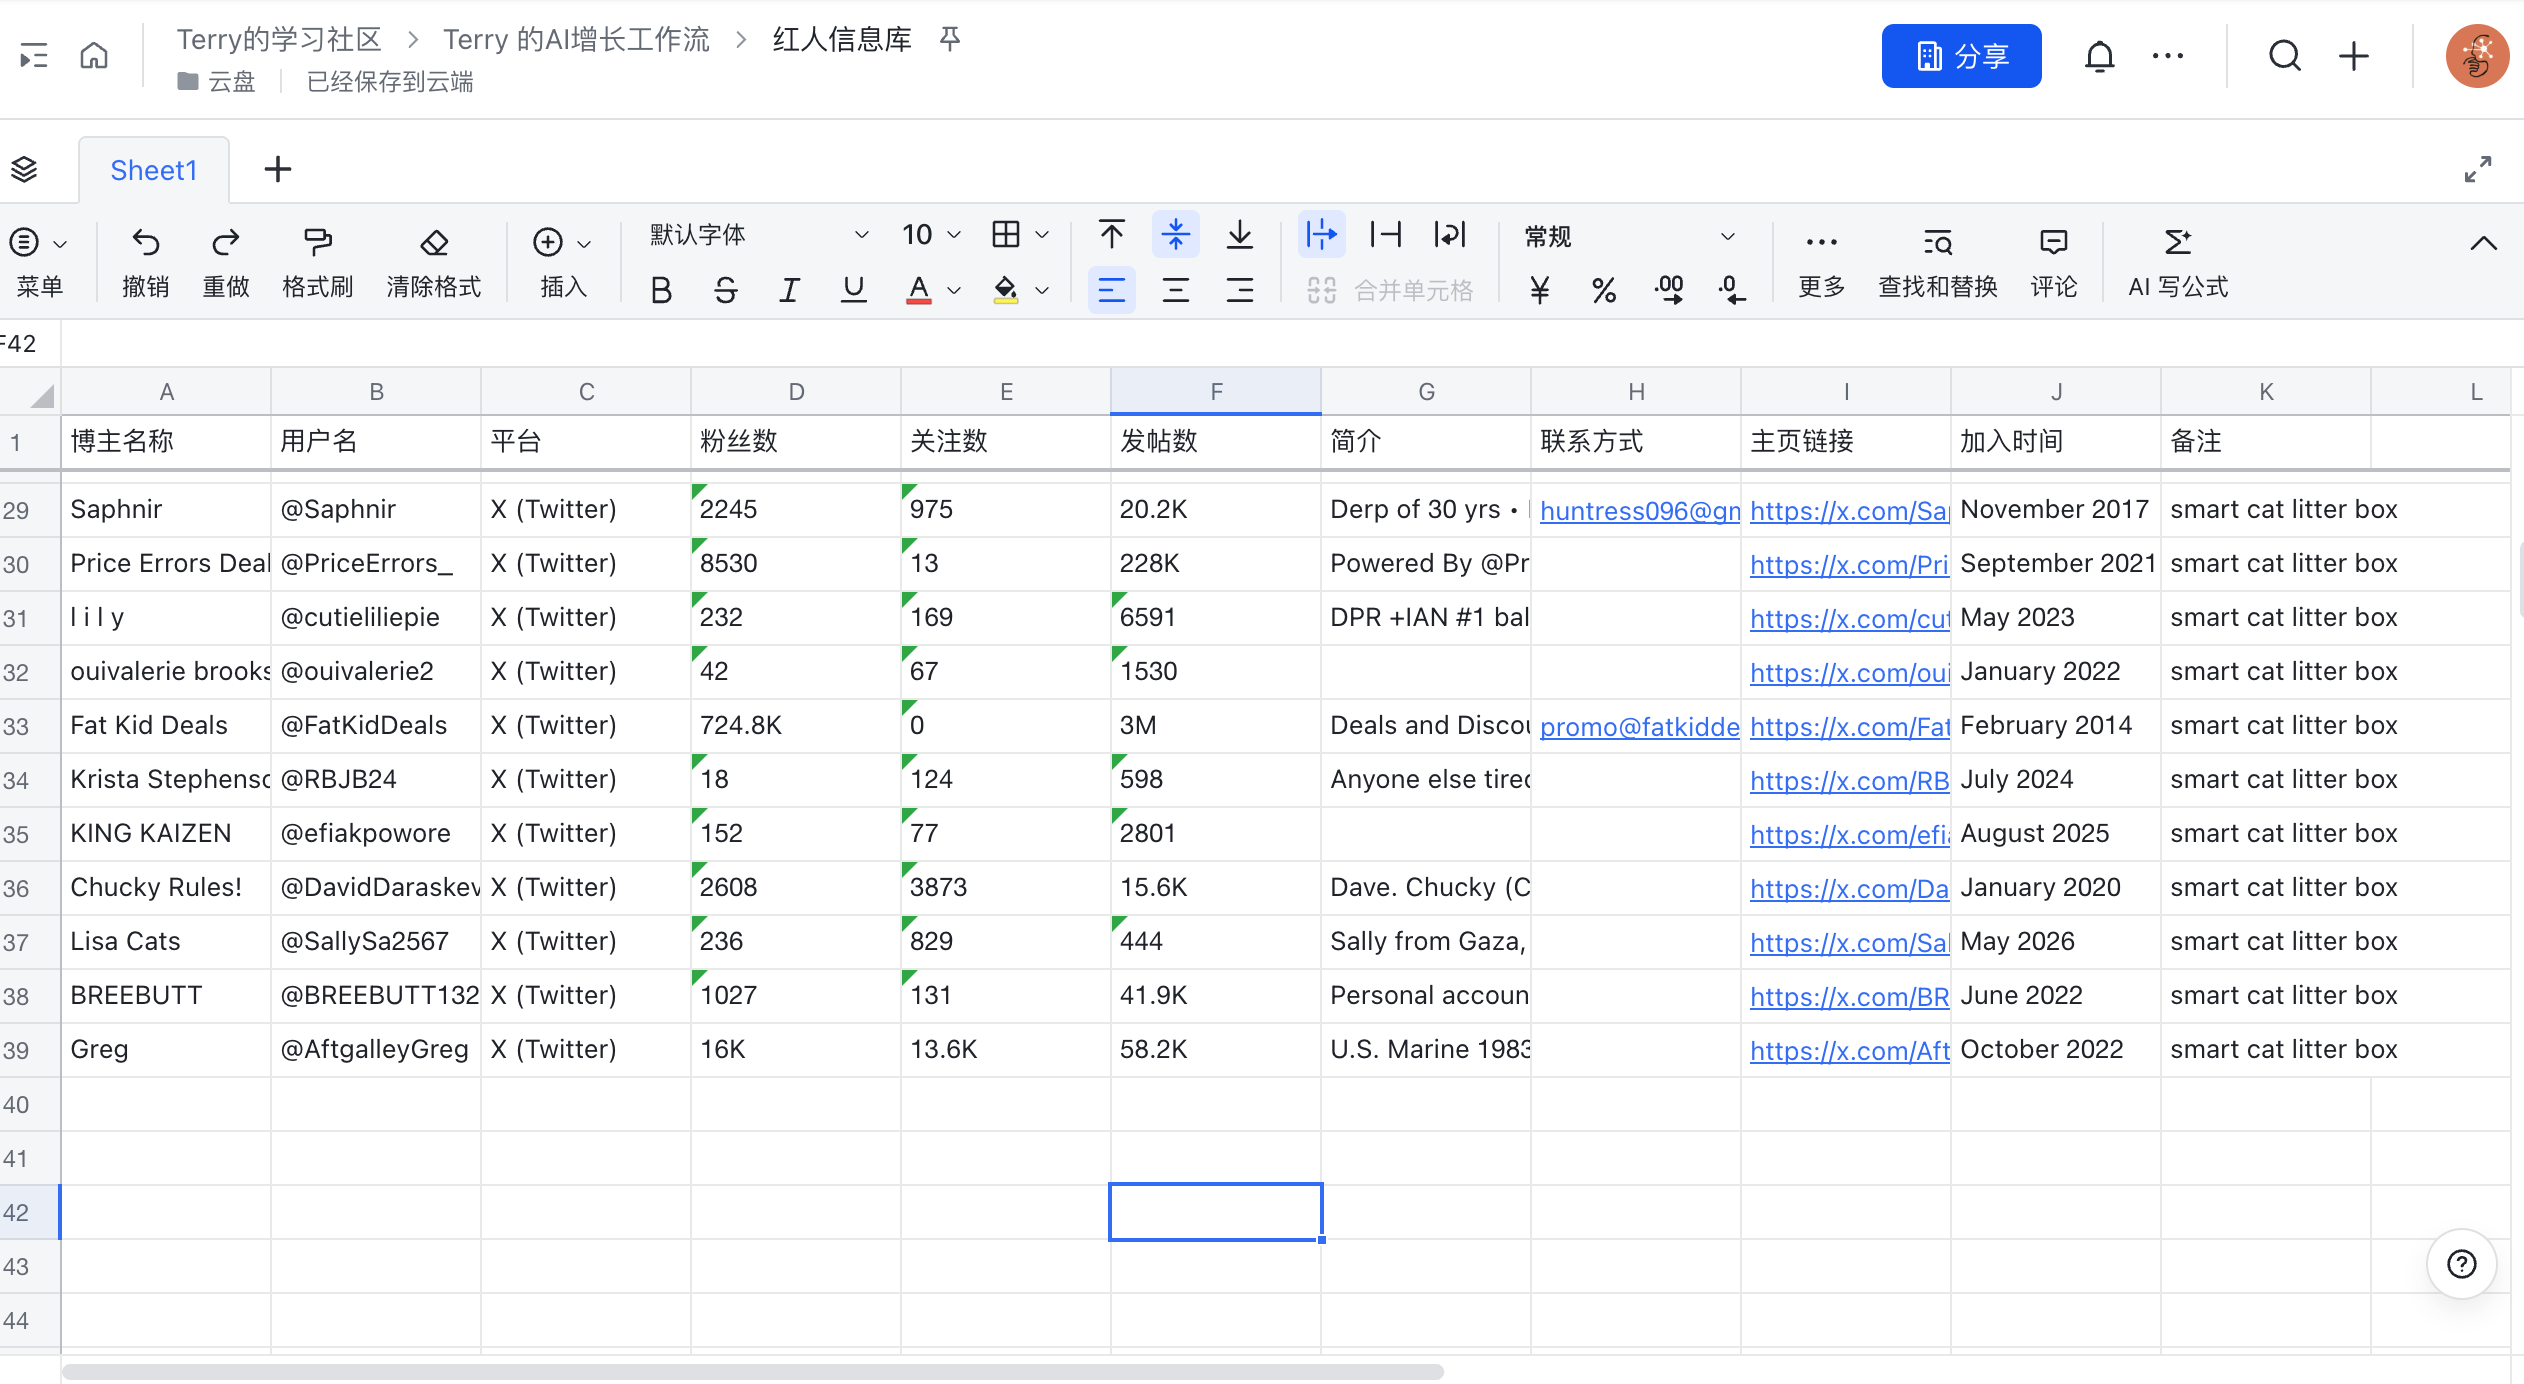2524x1384 pixels.
Task: Open the huntress096 email link
Action: pyautogui.click(x=1639, y=510)
